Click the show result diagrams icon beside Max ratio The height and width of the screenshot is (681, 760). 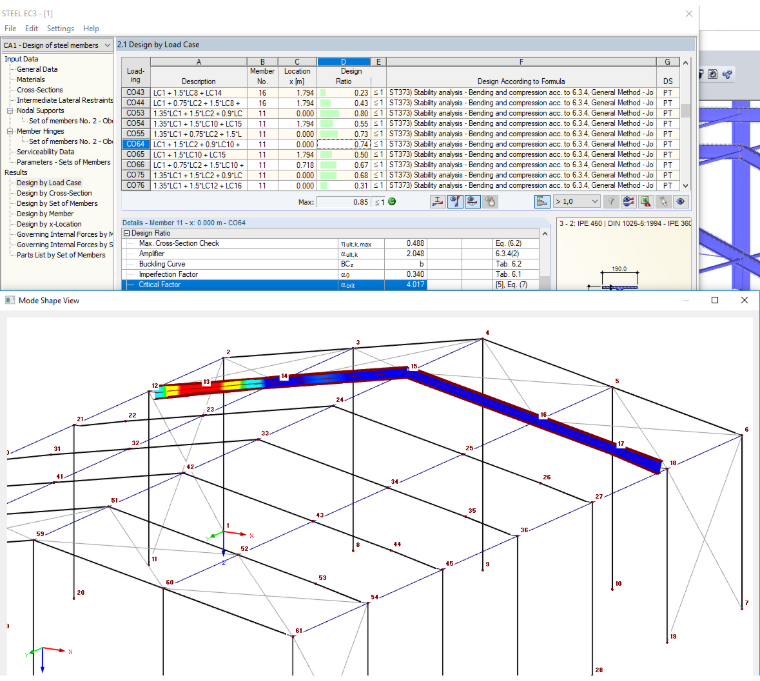click(x=438, y=202)
